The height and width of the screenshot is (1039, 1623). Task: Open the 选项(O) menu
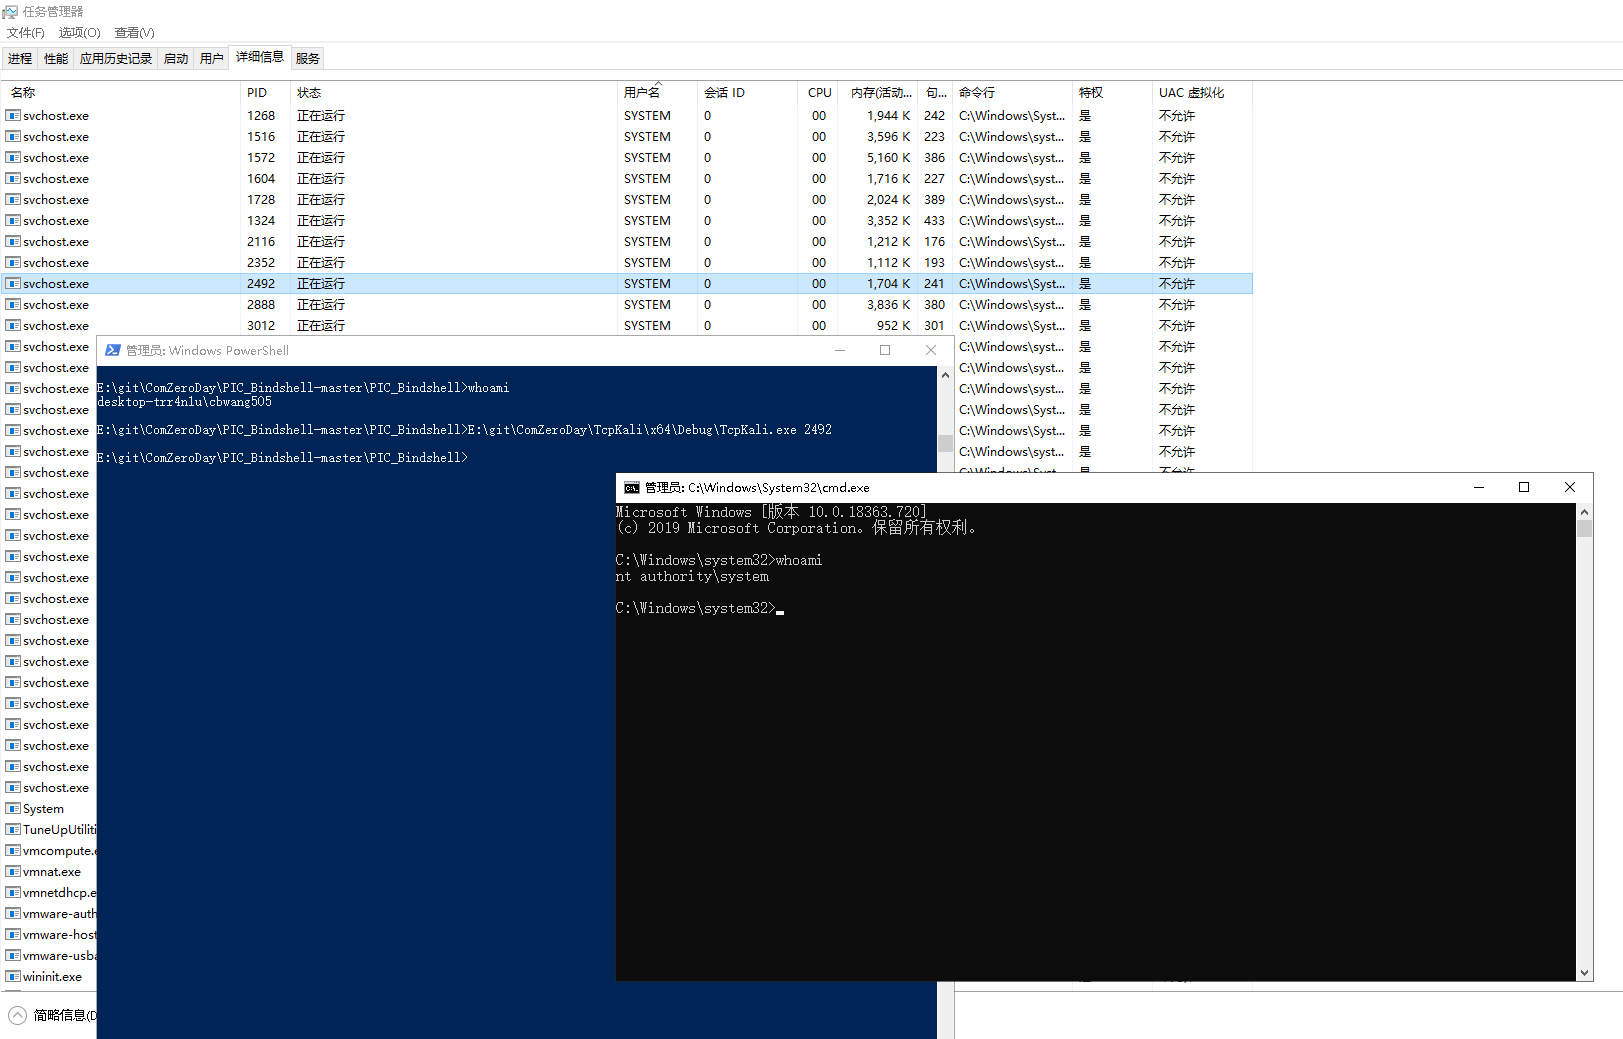pyautogui.click(x=80, y=33)
